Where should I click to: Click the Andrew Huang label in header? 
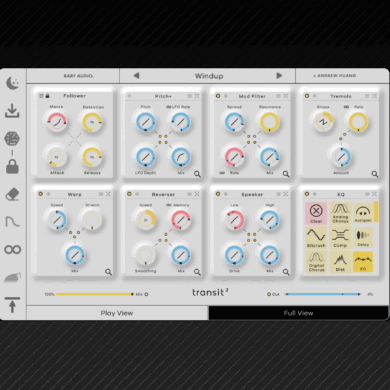335,76
